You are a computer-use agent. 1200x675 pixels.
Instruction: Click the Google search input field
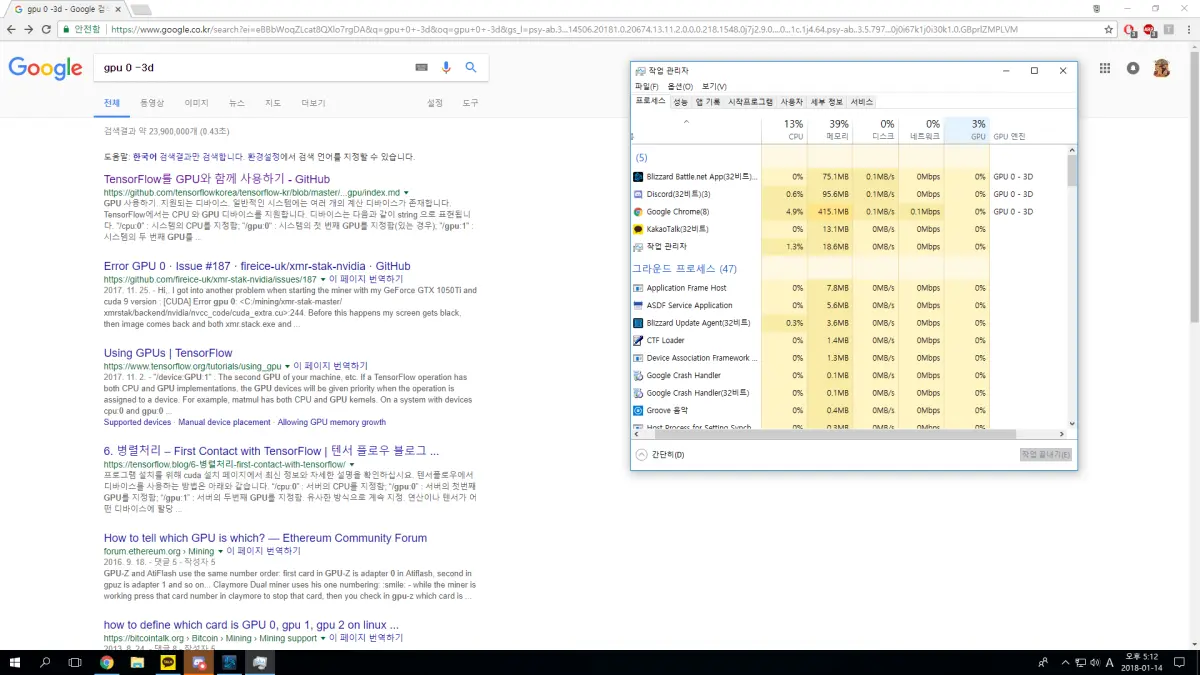pyautogui.click(x=250, y=68)
